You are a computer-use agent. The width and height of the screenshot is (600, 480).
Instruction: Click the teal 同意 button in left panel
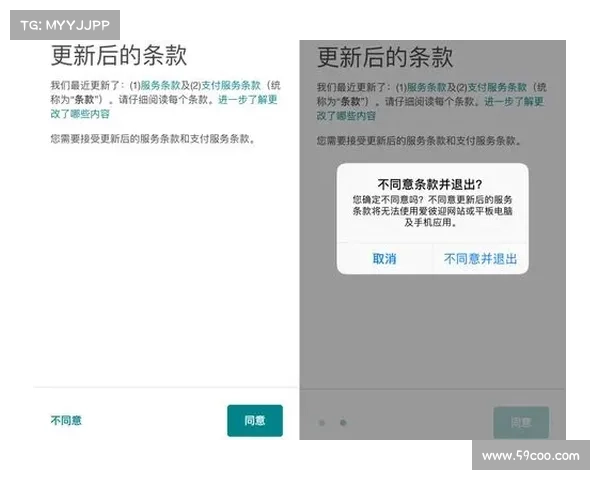point(254,421)
